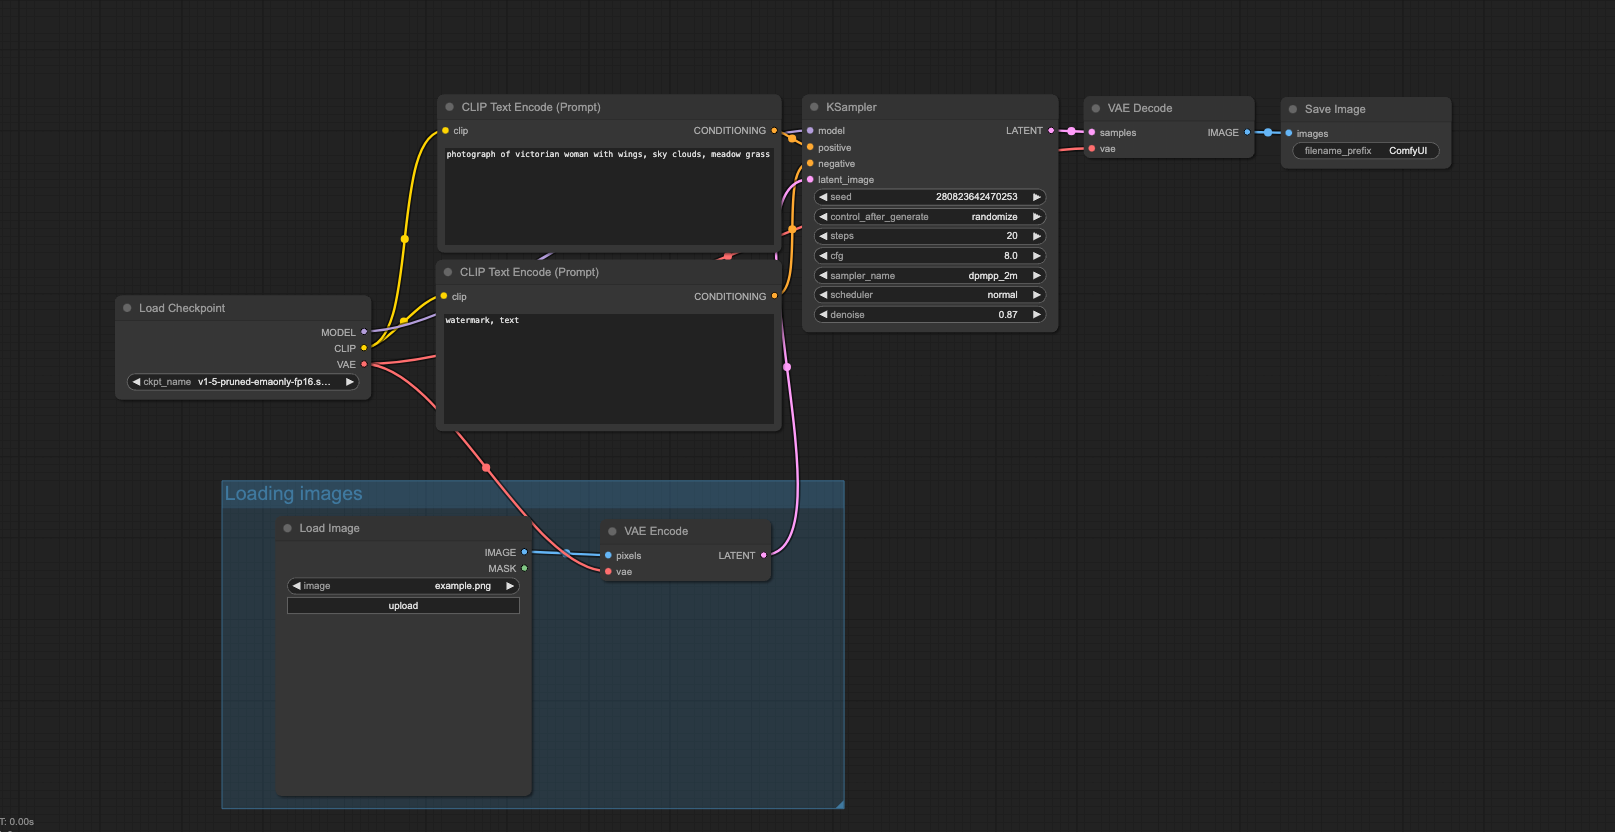Click the images input port on Save Image

(1289, 133)
